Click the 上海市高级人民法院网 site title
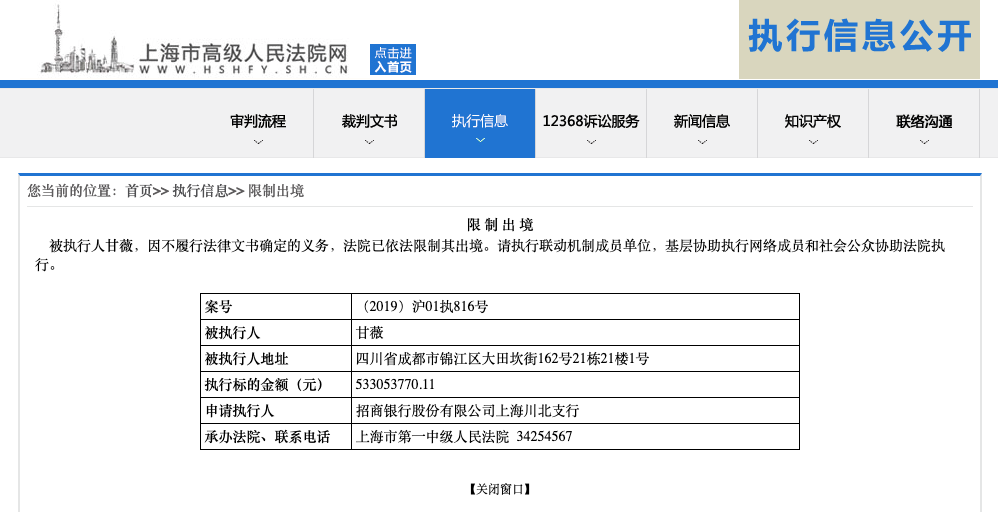Image resolution: width=998 pixels, height=512 pixels. pyautogui.click(x=243, y=53)
